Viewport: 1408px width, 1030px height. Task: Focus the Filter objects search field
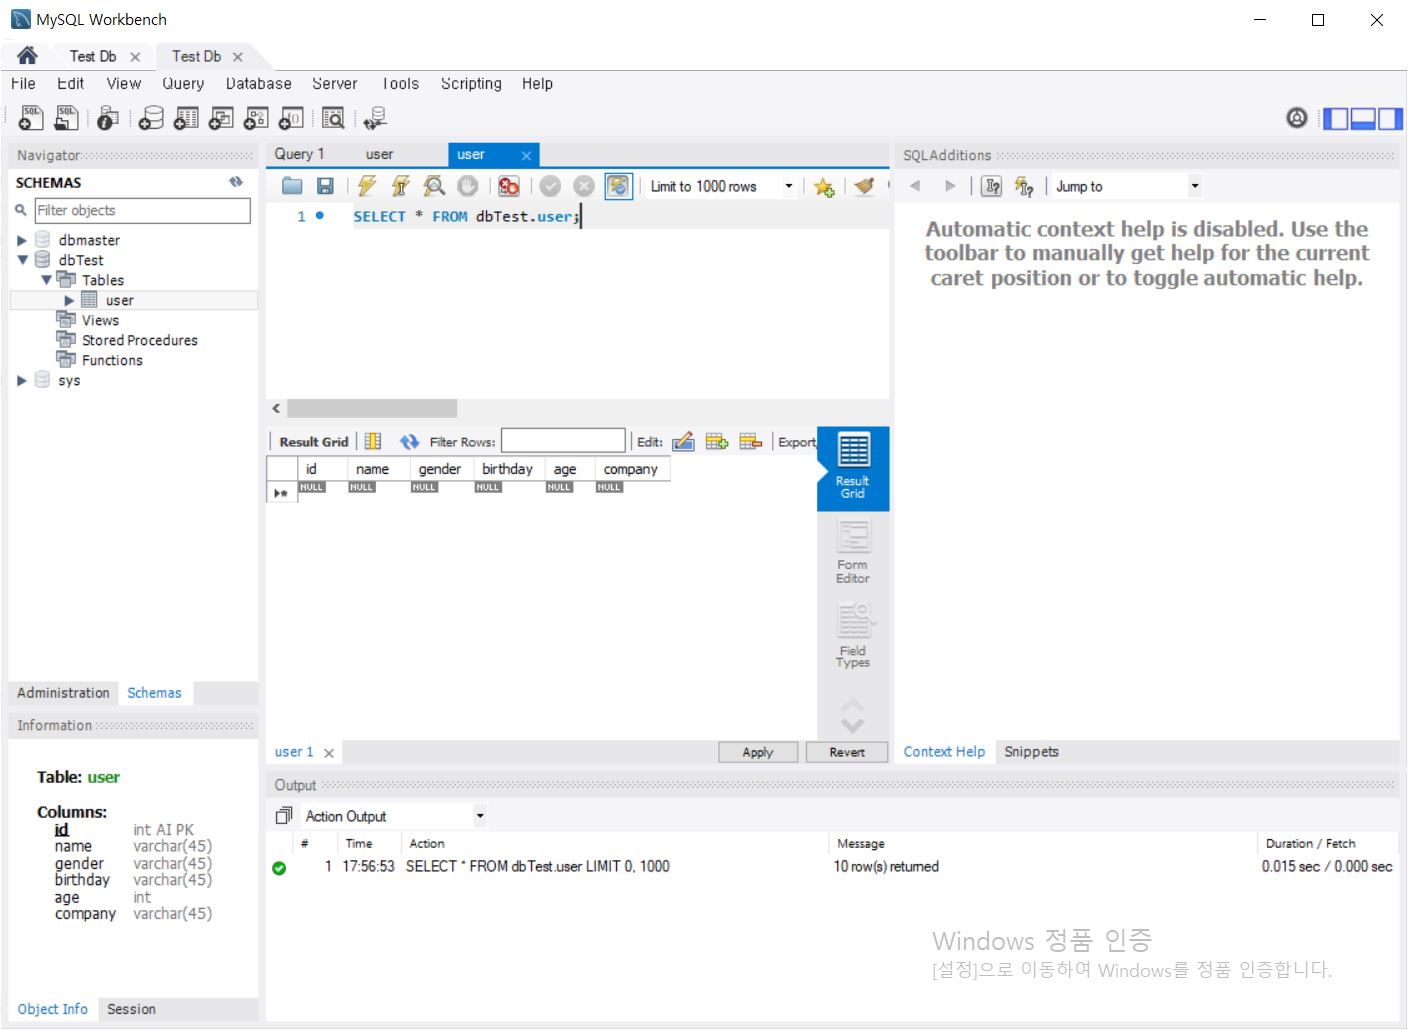coord(142,210)
